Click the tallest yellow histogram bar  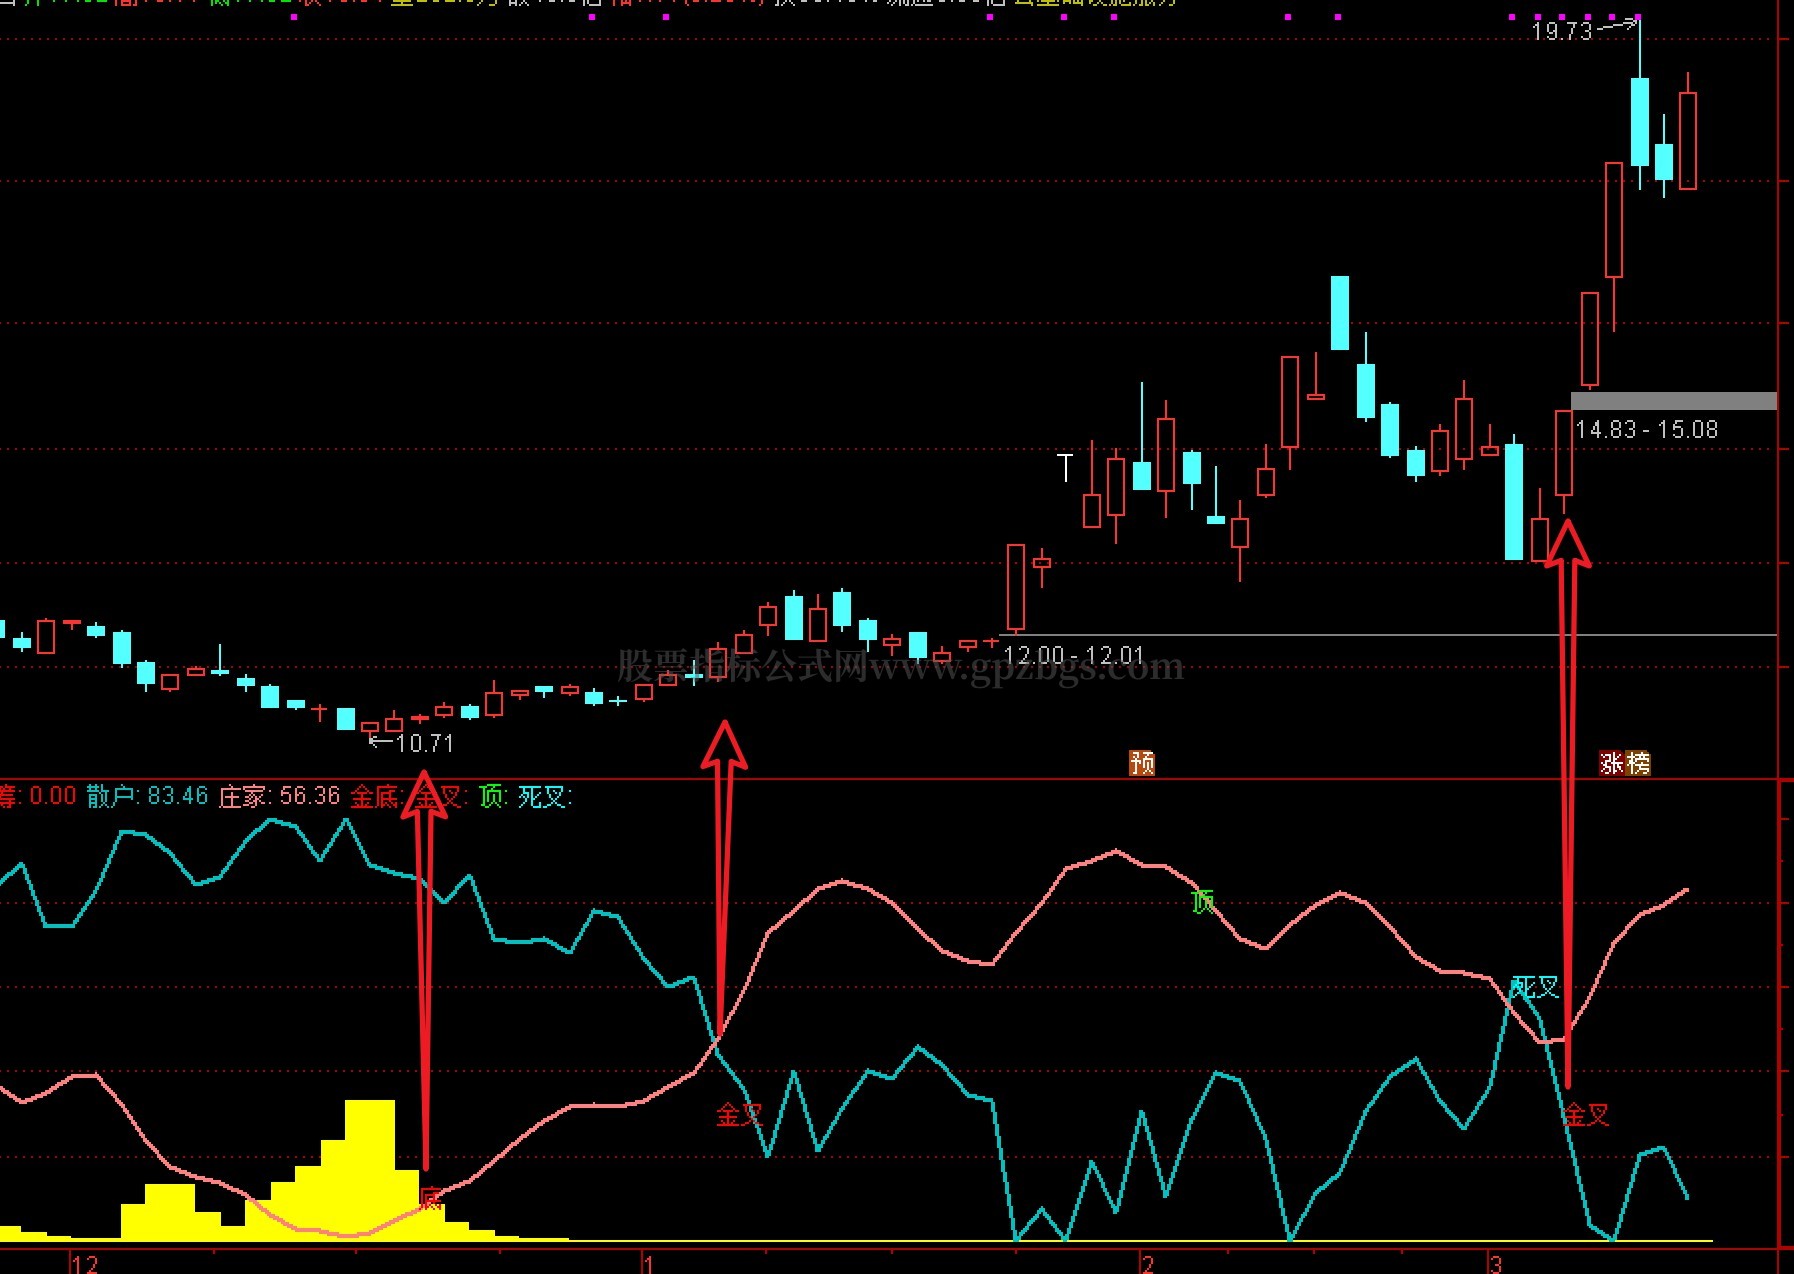(x=370, y=1168)
